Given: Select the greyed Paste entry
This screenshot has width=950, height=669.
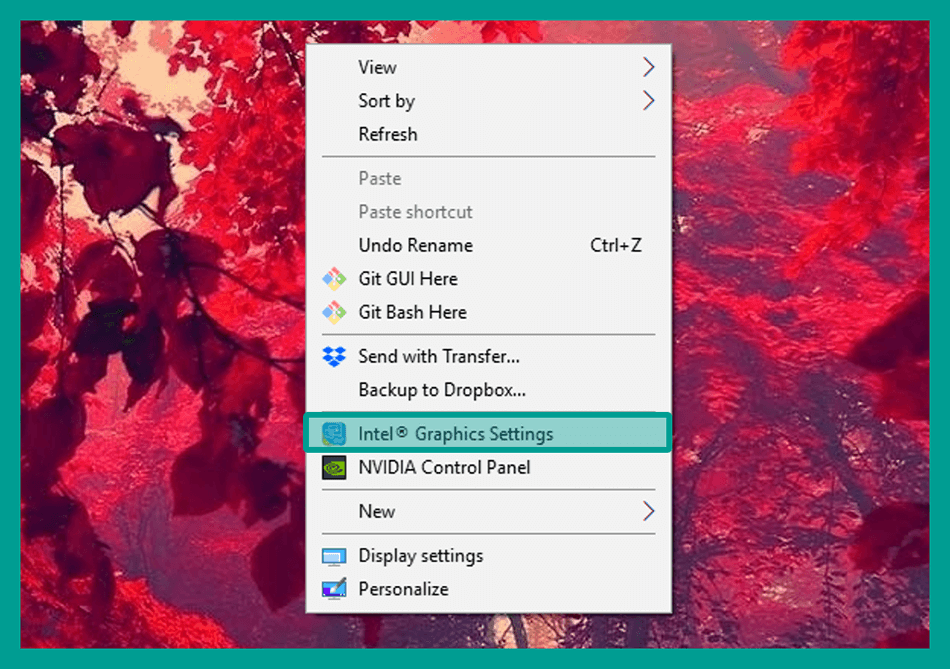Looking at the screenshot, I should (488, 178).
